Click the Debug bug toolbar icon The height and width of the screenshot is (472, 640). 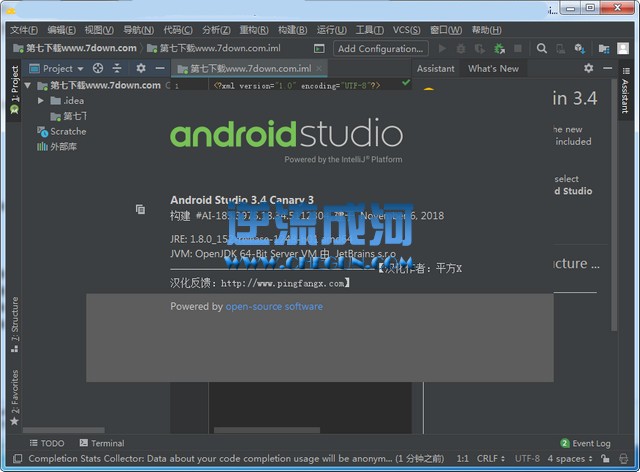(461, 49)
